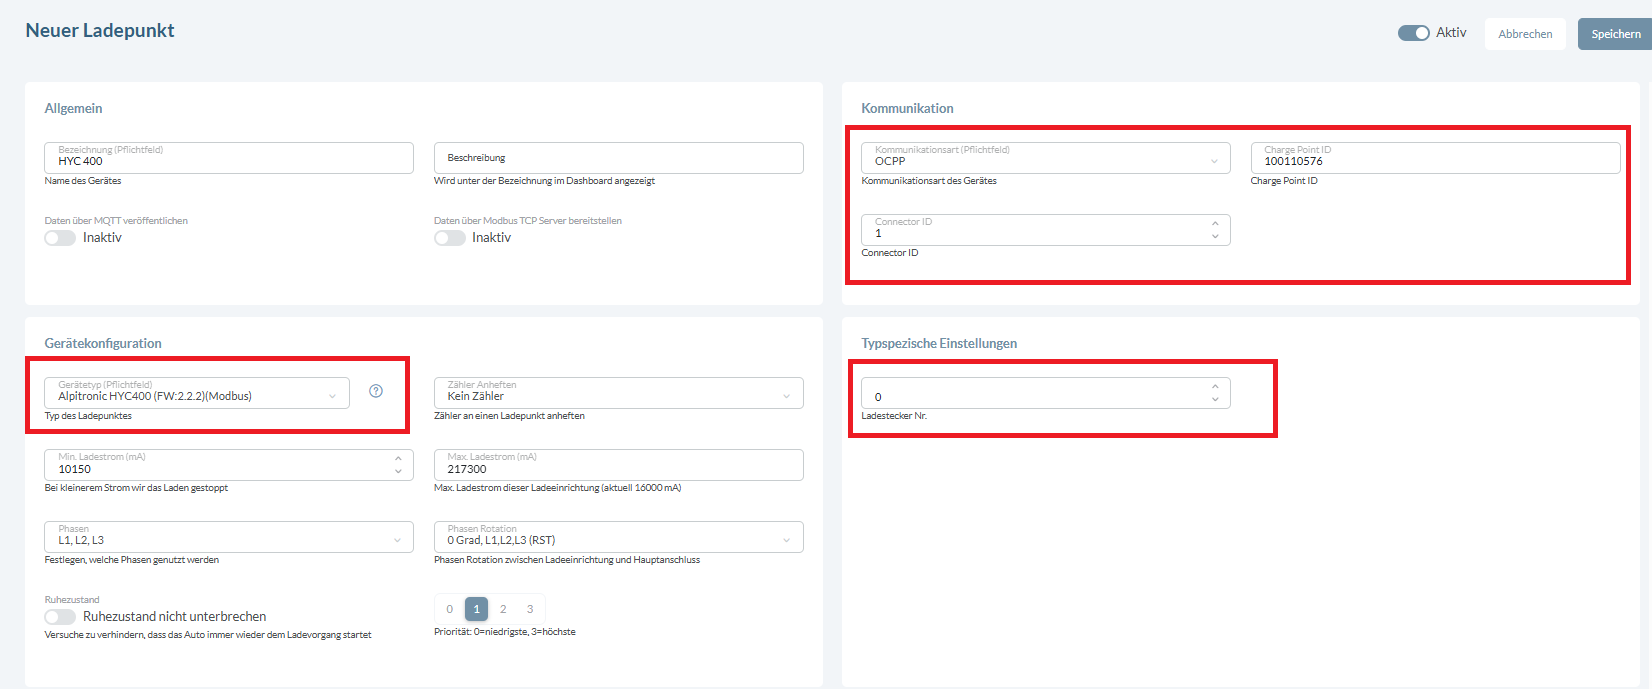Viewport: 1652px width, 689px height.
Task: Click the Speichern button
Action: [1615, 34]
